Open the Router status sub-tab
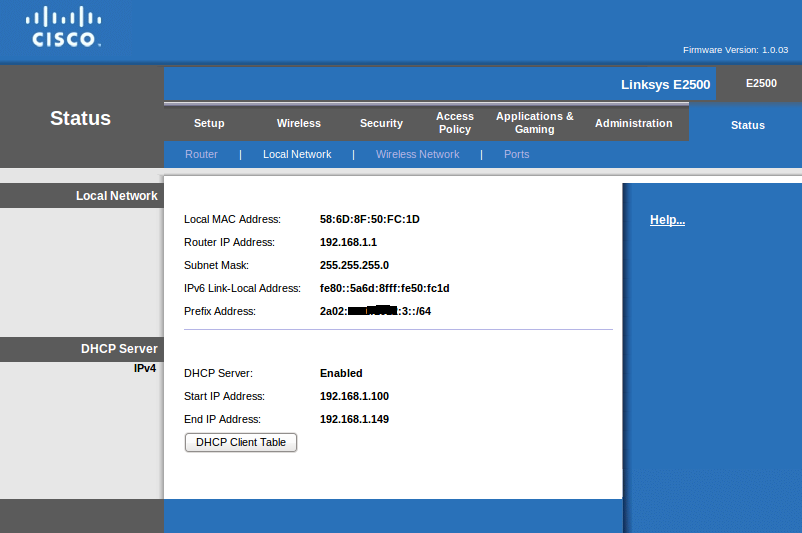The height and width of the screenshot is (533, 802). click(201, 154)
